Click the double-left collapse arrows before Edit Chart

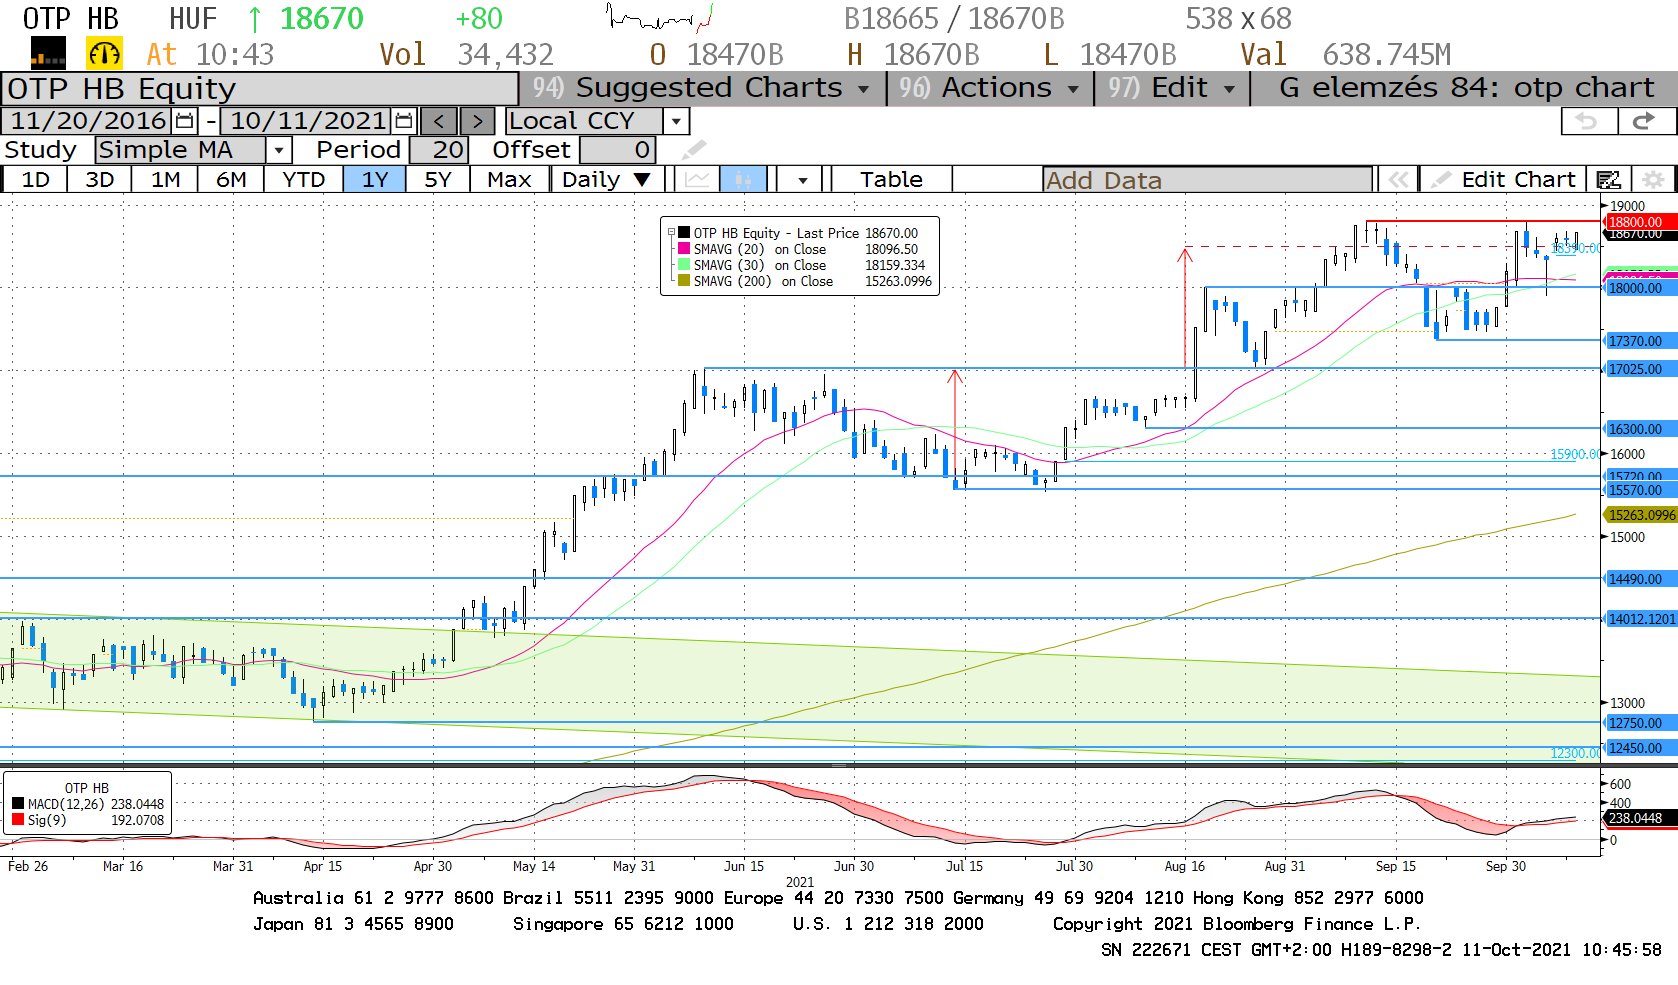click(x=1398, y=180)
